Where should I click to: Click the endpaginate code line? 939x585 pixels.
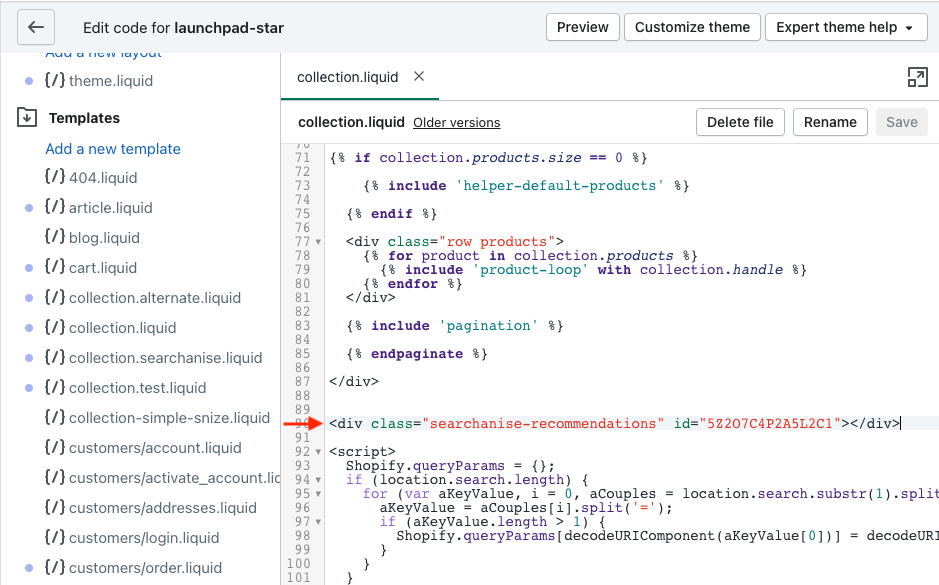[417, 354]
